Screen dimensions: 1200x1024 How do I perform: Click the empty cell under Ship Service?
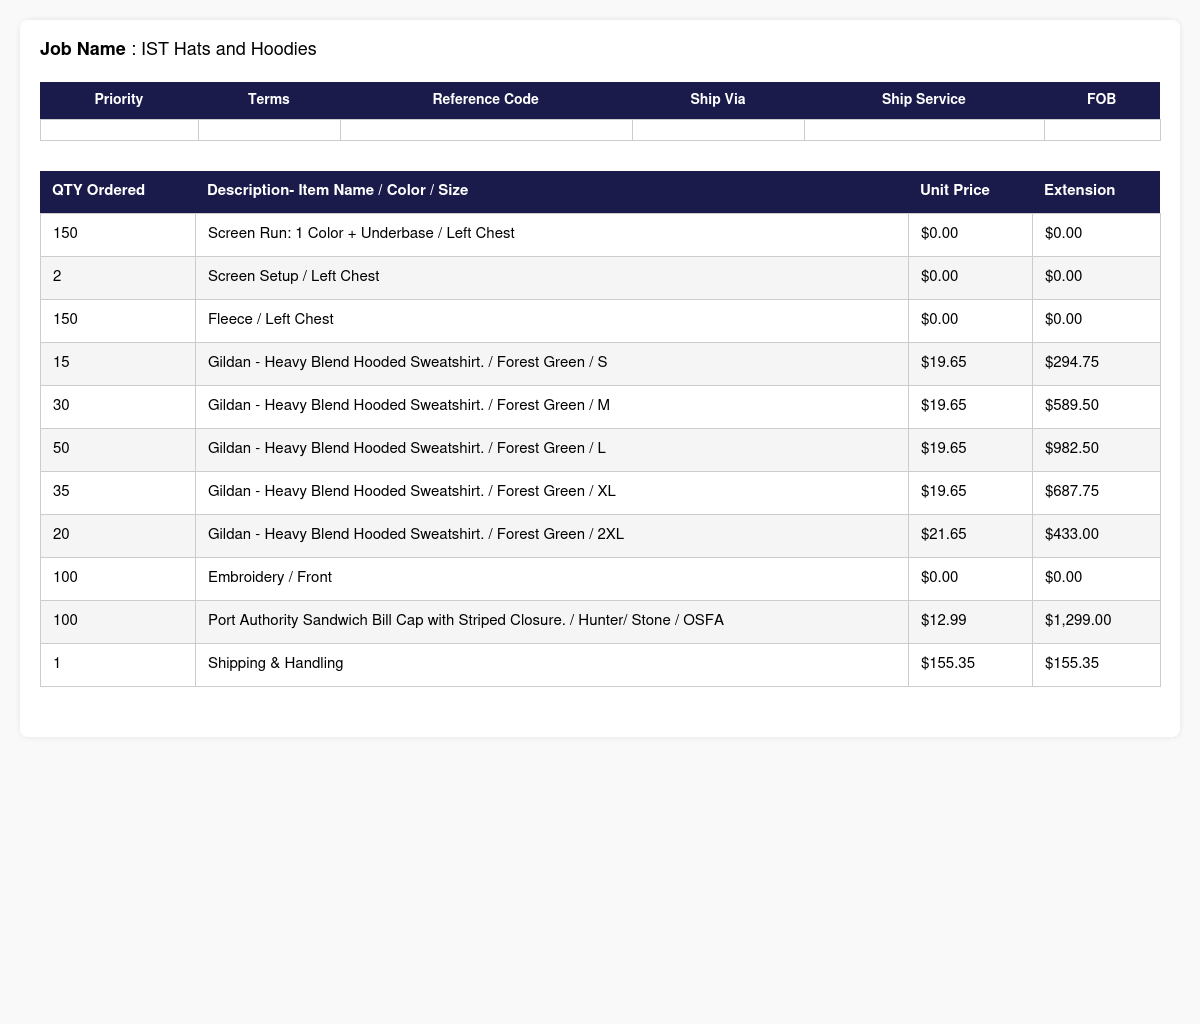(x=924, y=130)
